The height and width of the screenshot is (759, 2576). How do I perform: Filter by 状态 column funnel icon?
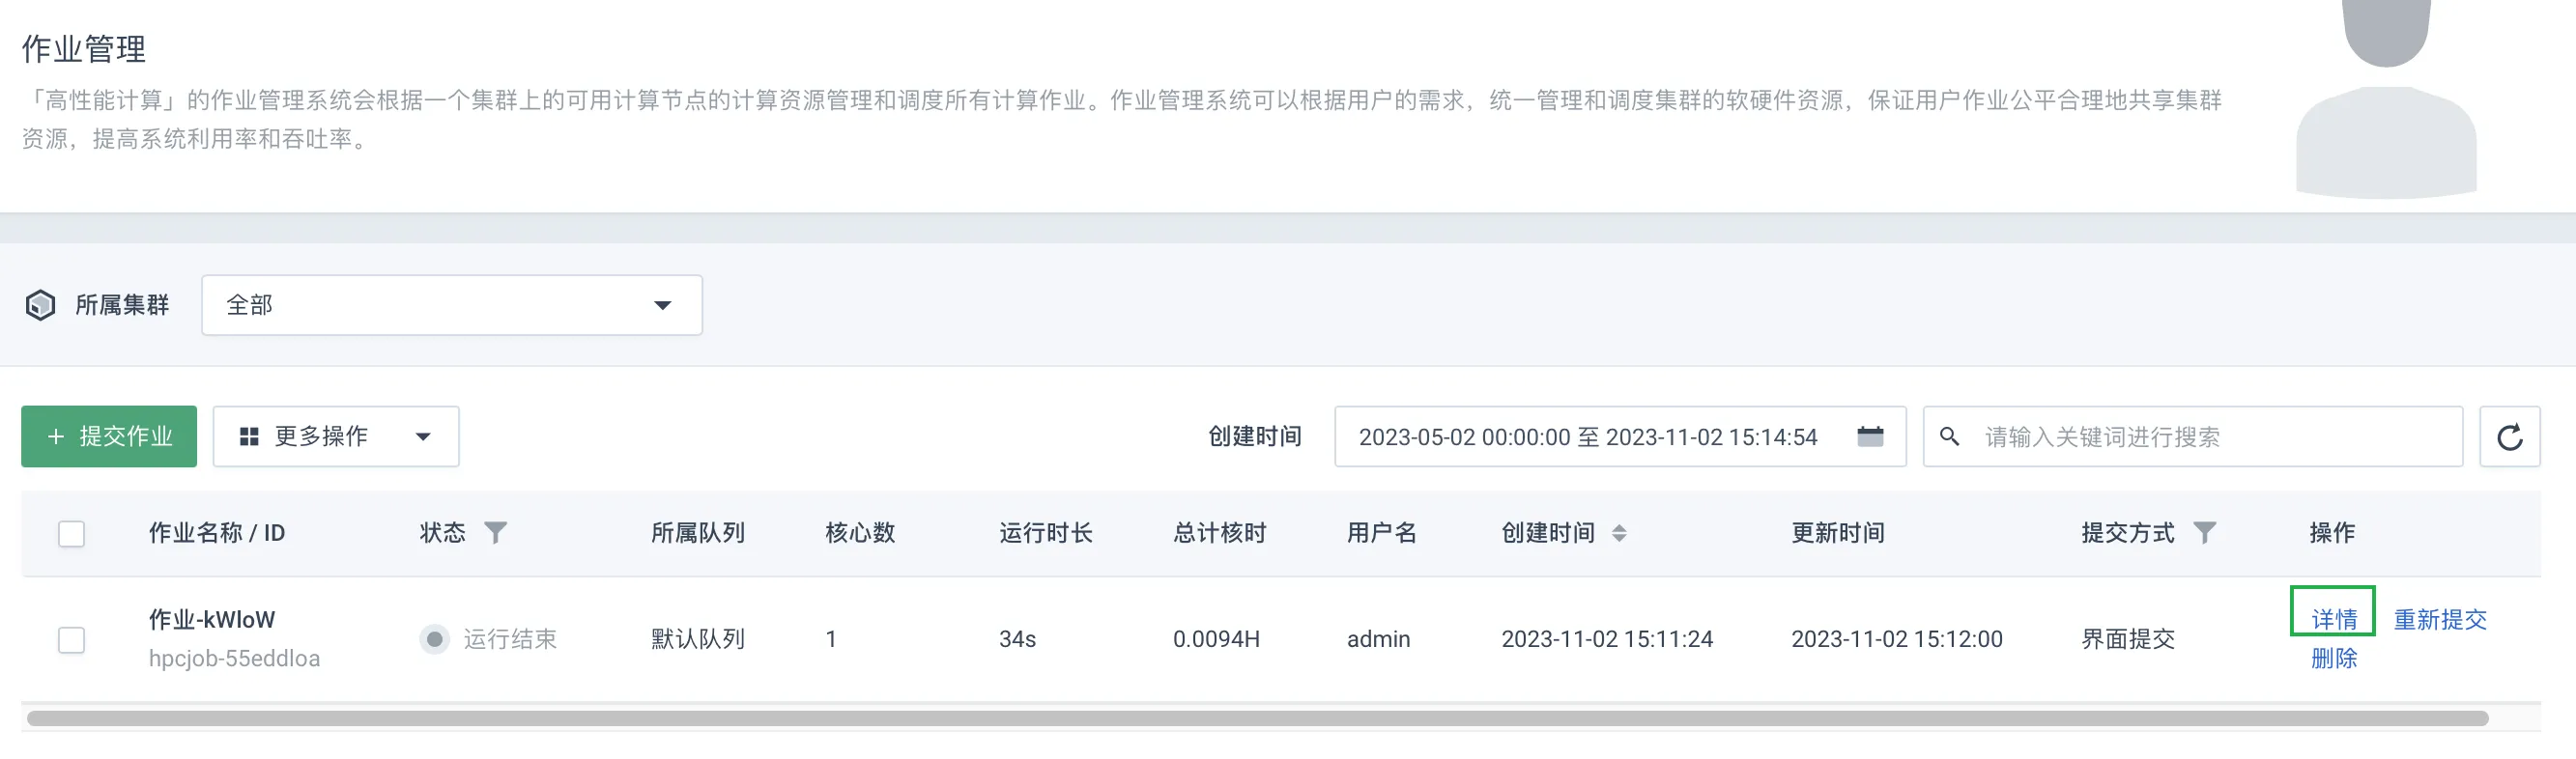coord(495,533)
